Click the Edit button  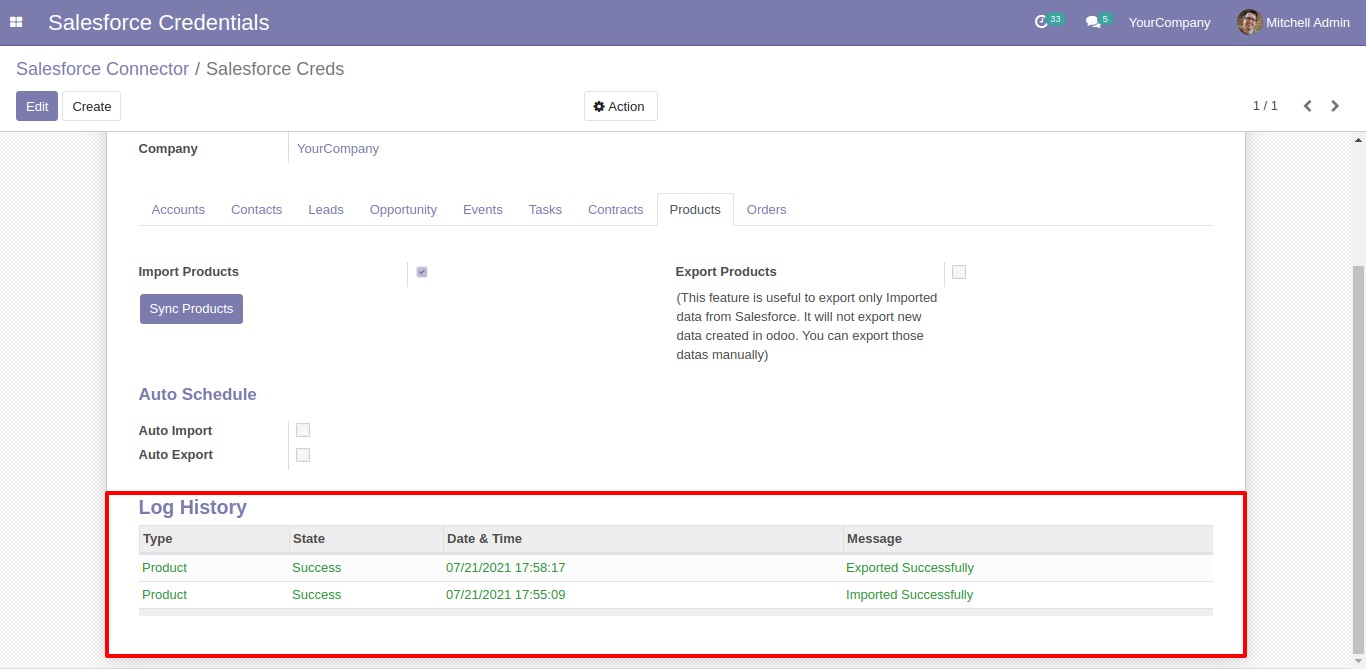(x=37, y=106)
